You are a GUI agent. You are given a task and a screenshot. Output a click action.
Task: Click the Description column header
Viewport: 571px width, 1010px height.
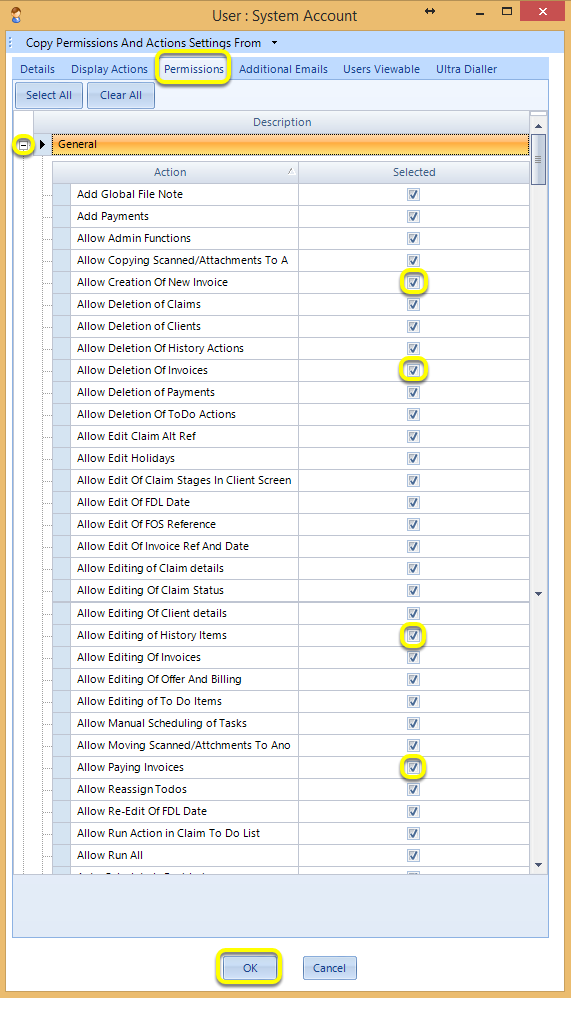(x=282, y=122)
